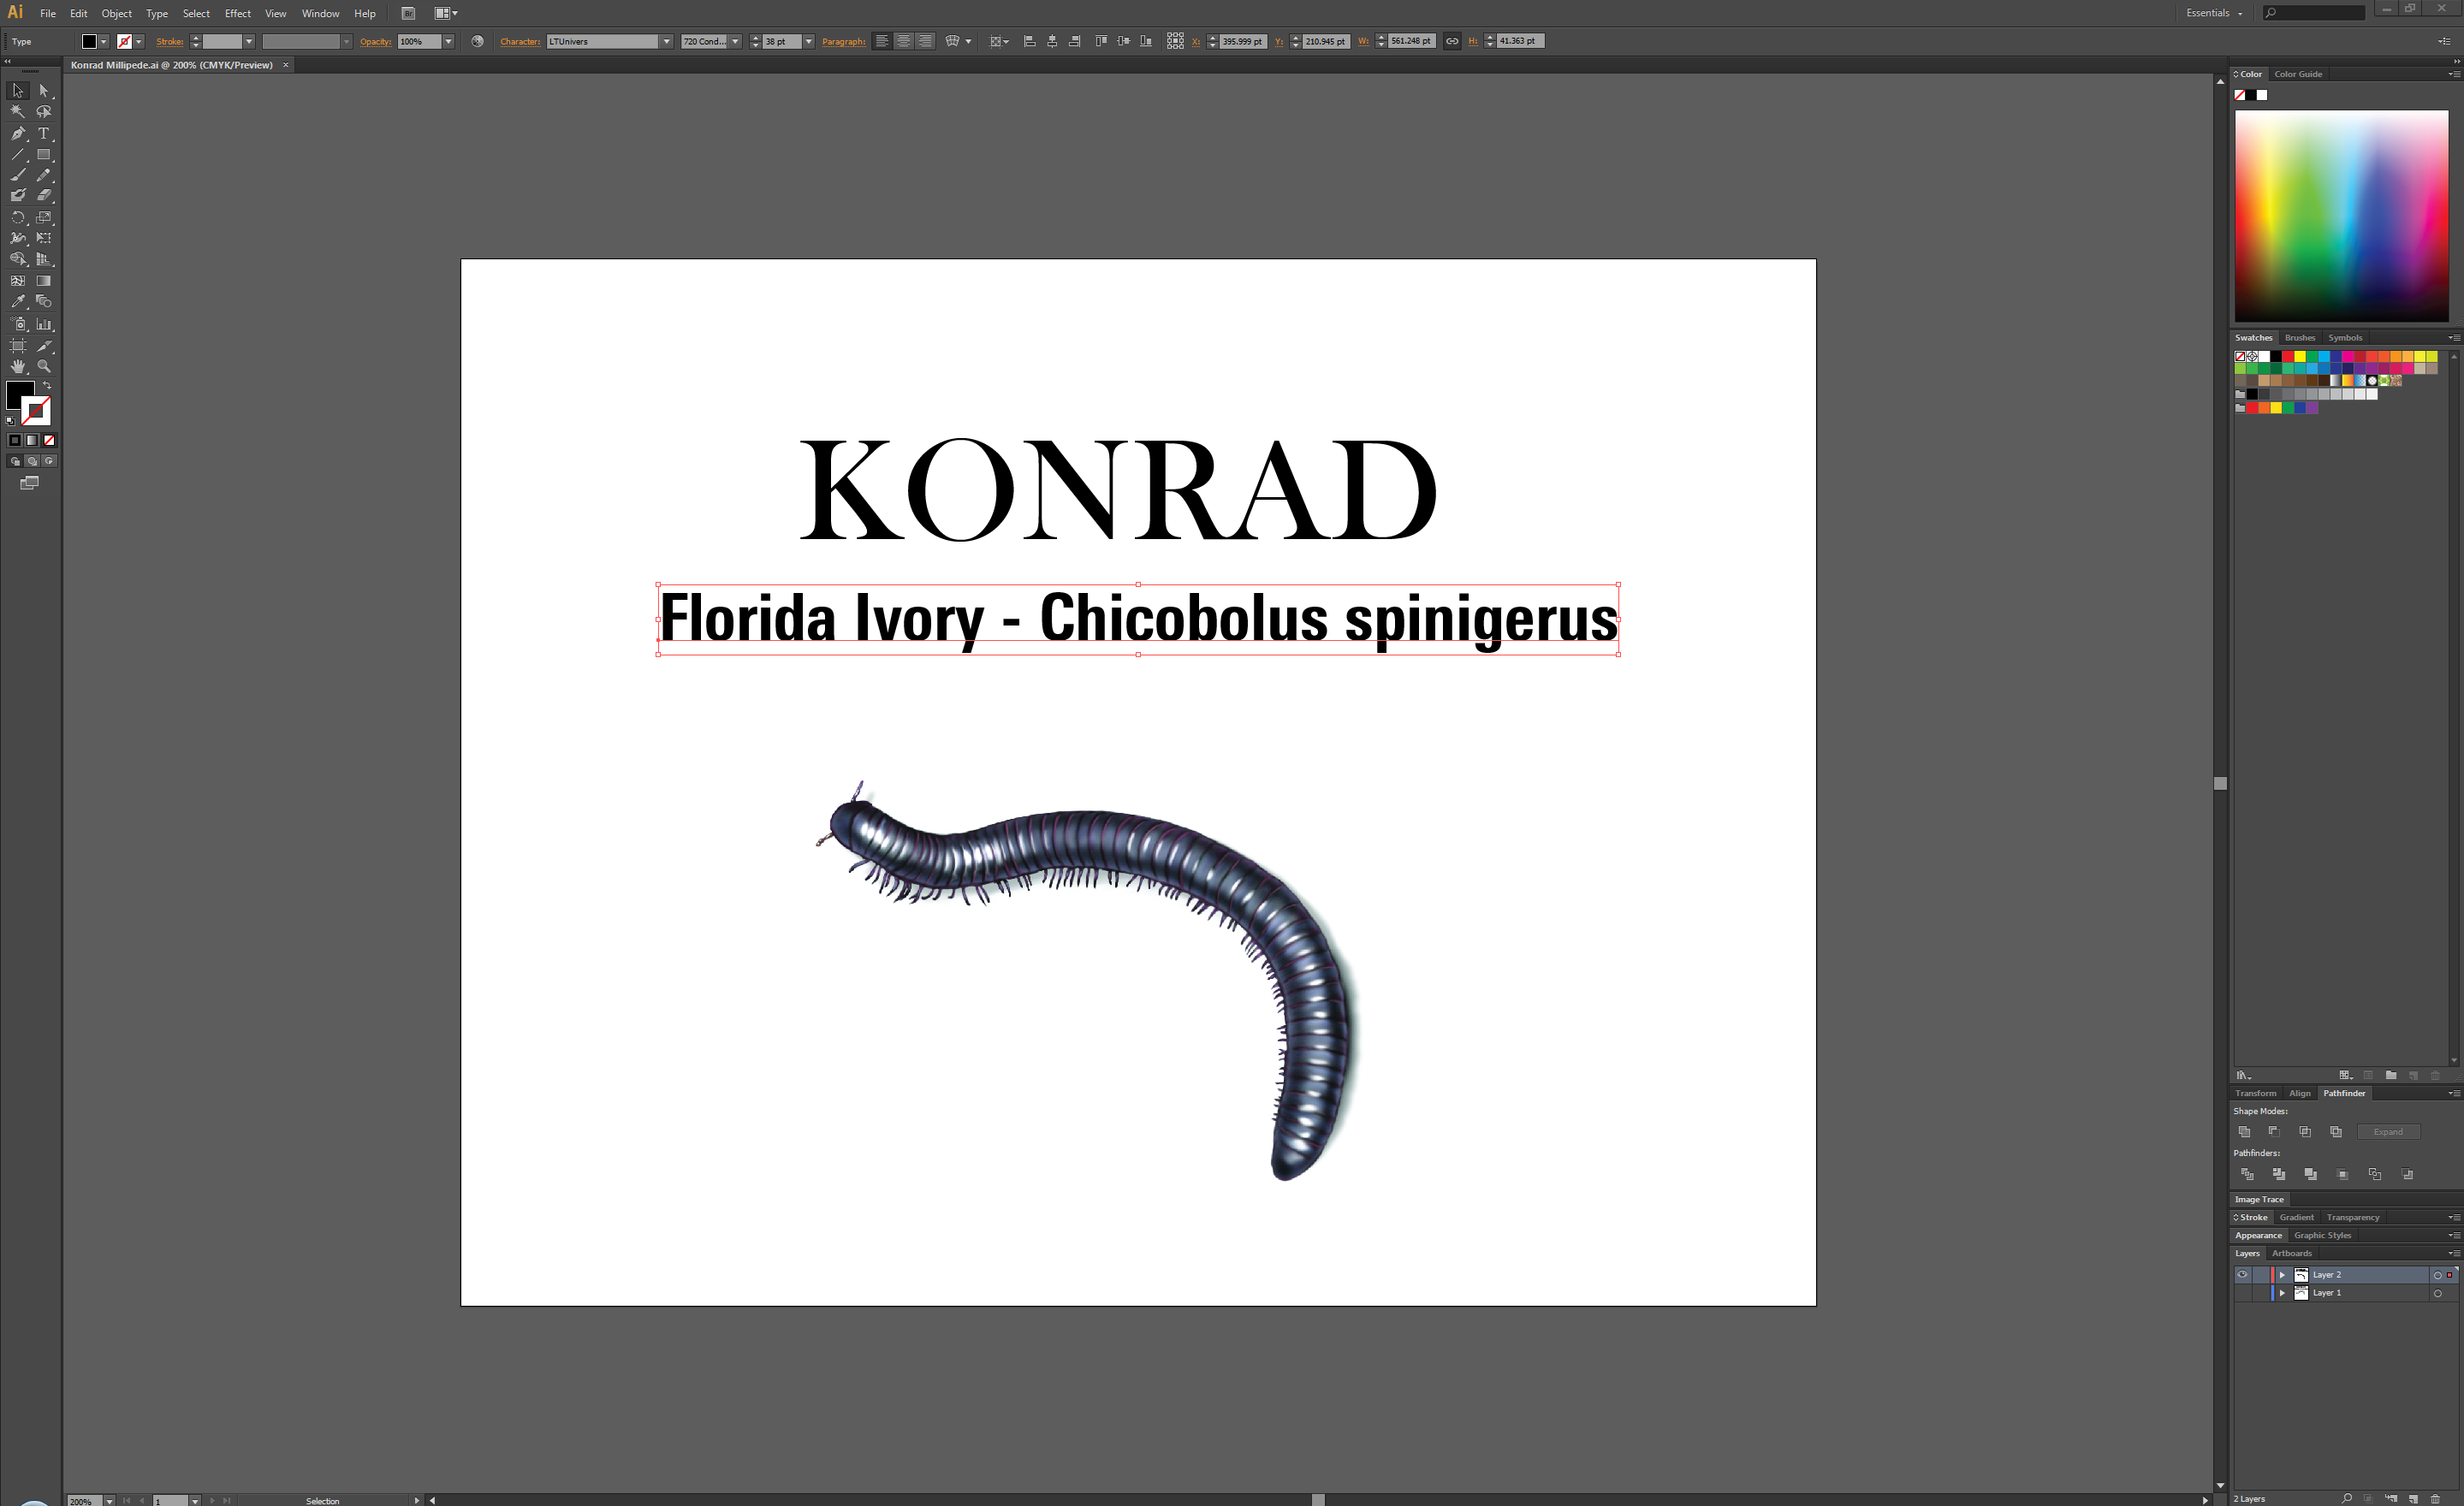
Task: Toggle constrain width and height link
Action: tap(1452, 41)
